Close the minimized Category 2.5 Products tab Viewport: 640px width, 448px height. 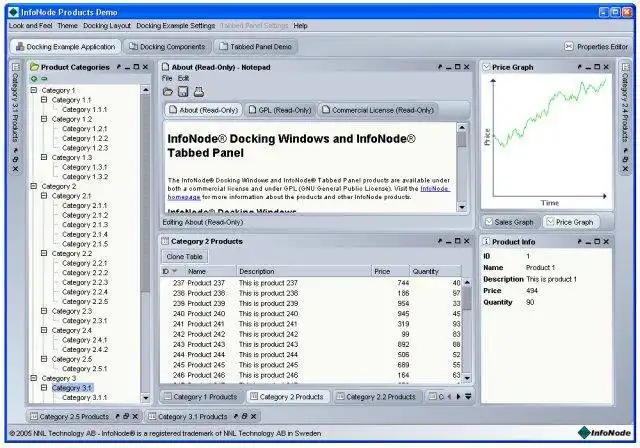pyautogui.click(x=135, y=416)
